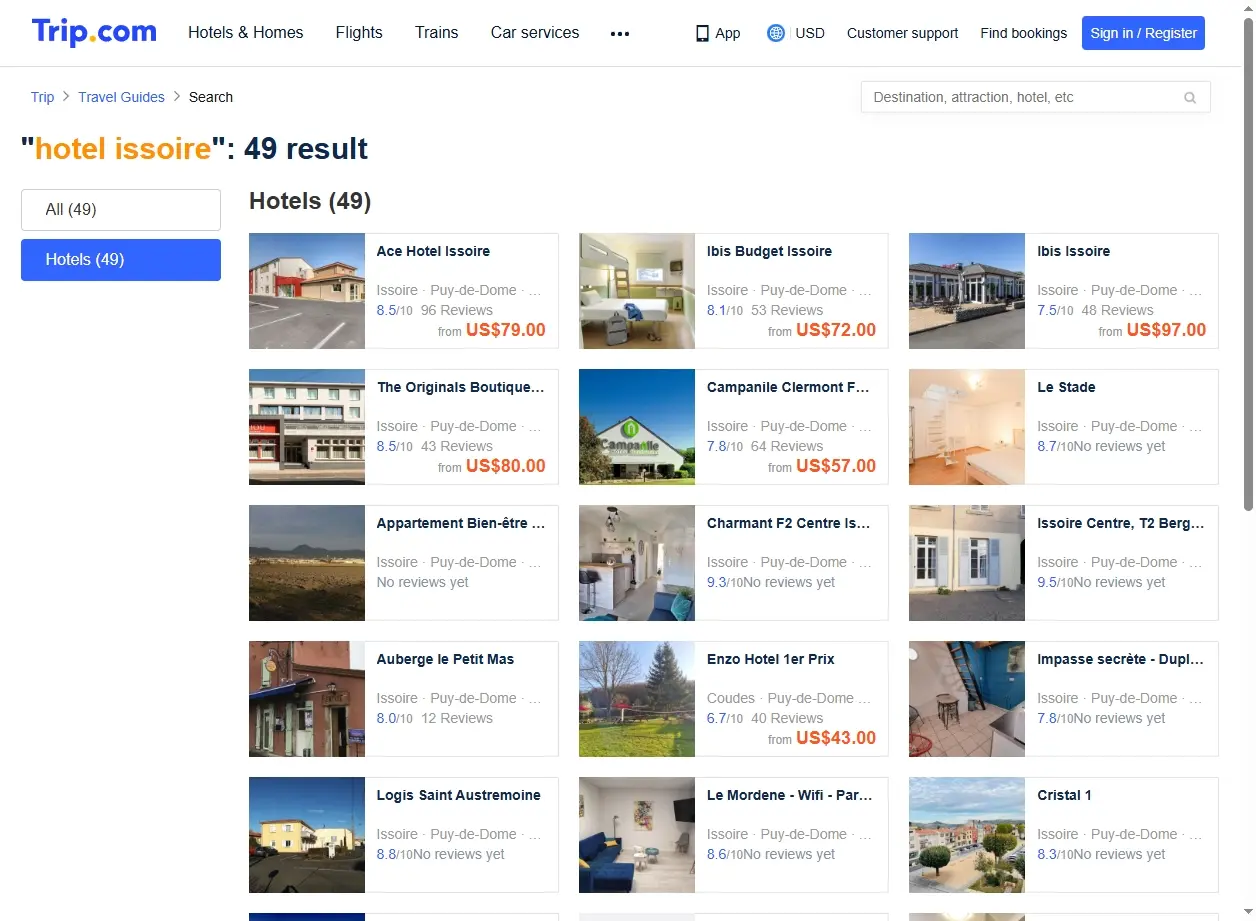Open Hotels & Homes menu
The image size is (1256, 921).
pos(246,32)
